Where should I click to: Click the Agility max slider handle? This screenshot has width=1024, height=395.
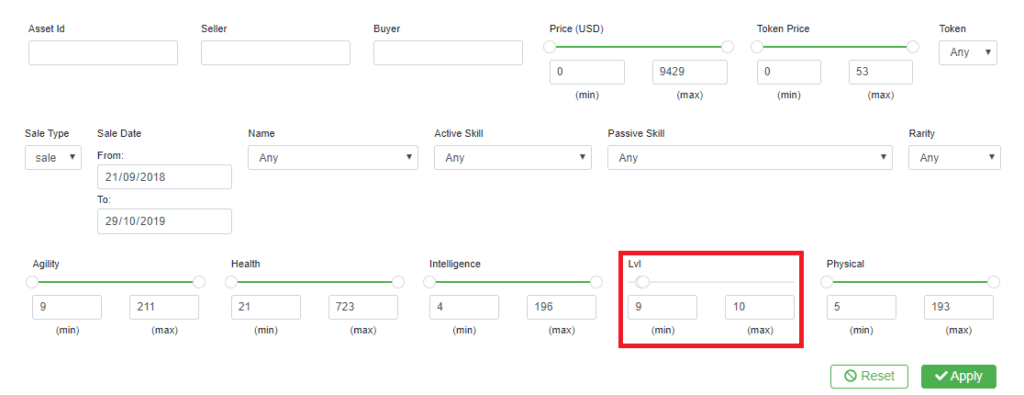pyautogui.click(x=199, y=282)
